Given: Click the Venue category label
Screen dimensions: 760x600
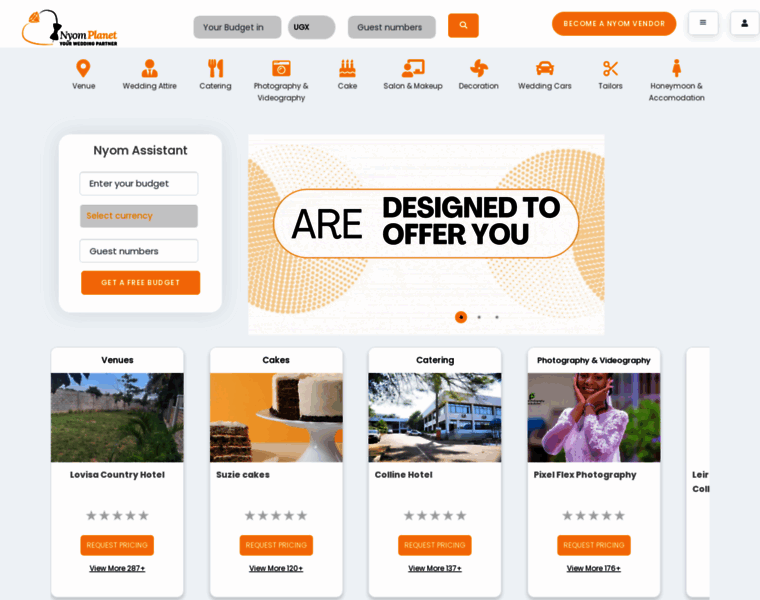Looking at the screenshot, I should click(83, 86).
